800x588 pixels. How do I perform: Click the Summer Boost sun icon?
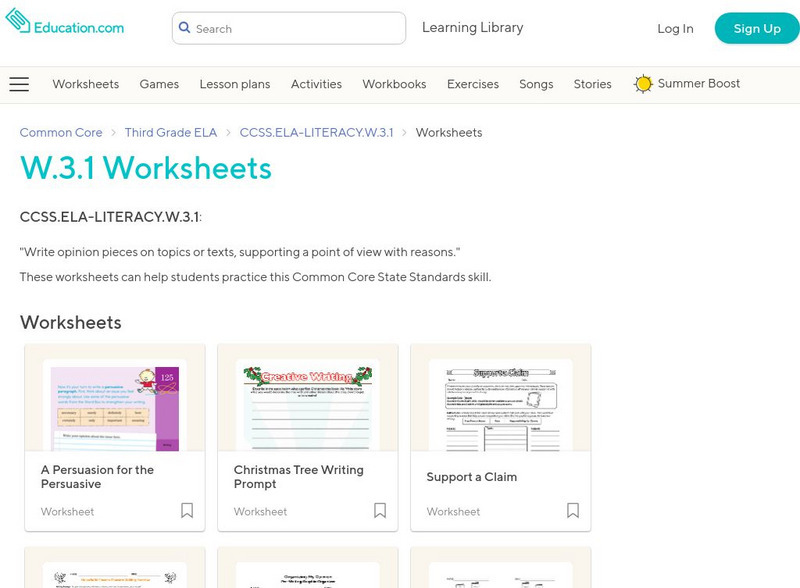643,84
